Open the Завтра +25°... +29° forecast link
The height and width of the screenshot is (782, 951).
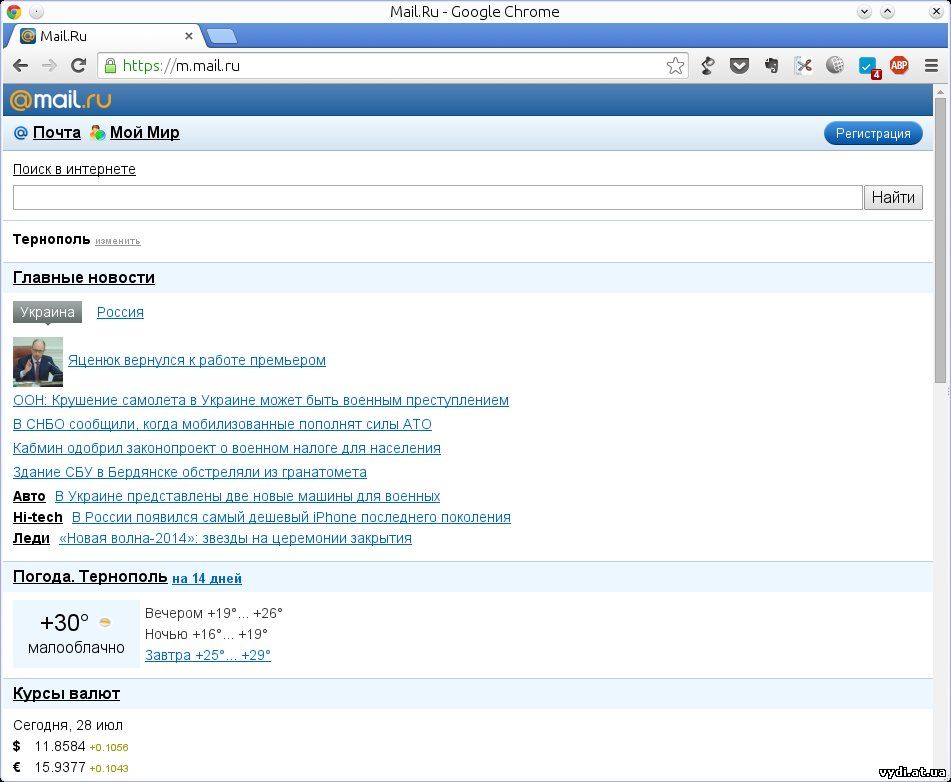[x=208, y=655]
